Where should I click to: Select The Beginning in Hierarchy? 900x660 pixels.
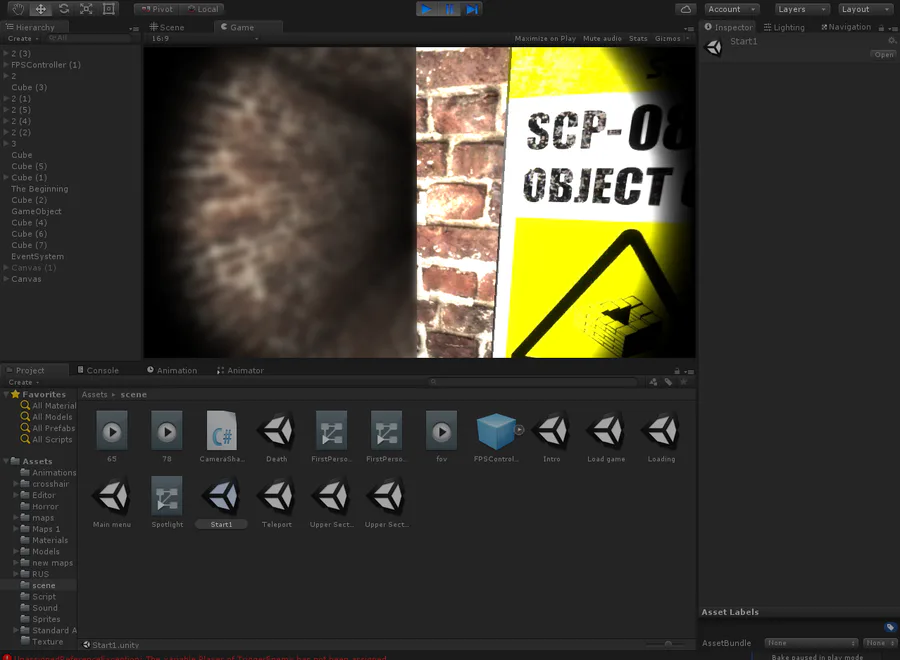point(40,189)
